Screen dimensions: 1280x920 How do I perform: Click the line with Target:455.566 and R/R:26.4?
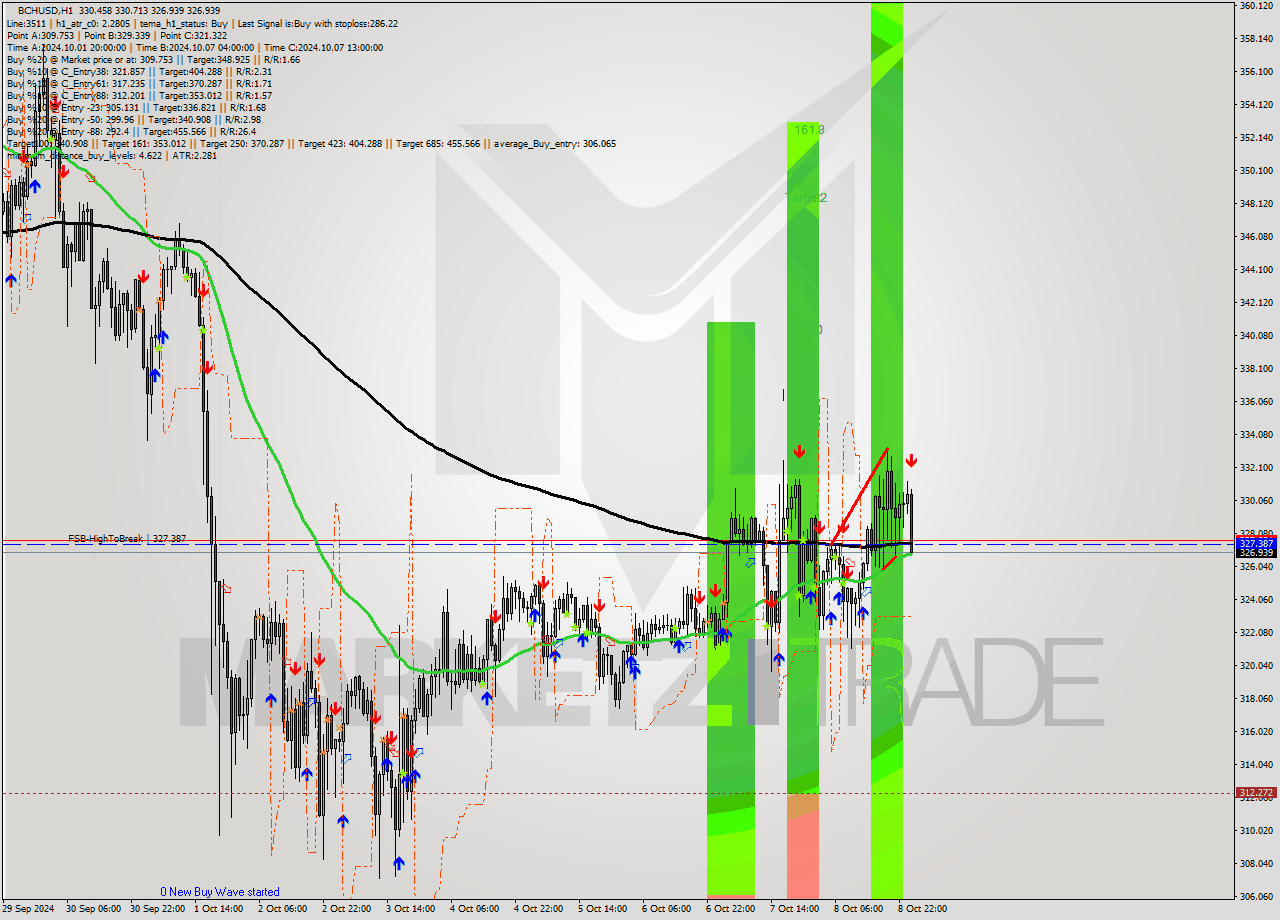pos(131,131)
